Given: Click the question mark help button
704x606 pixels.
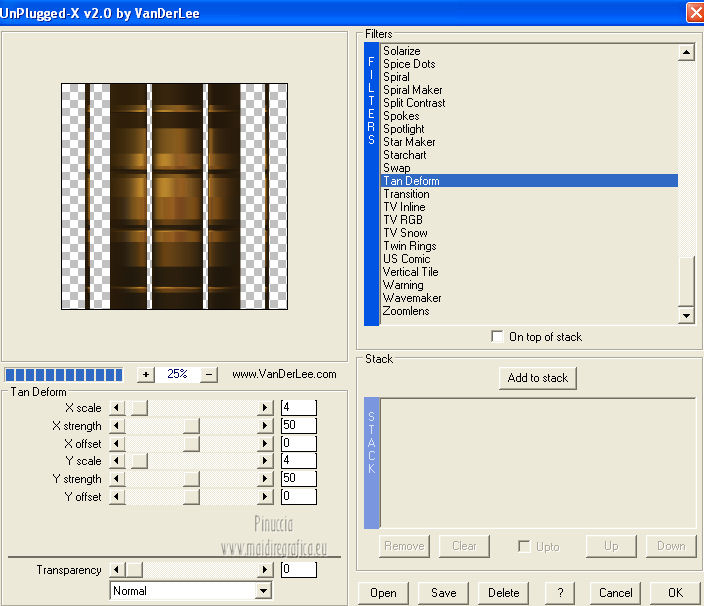Looking at the screenshot, I should 560,593.
